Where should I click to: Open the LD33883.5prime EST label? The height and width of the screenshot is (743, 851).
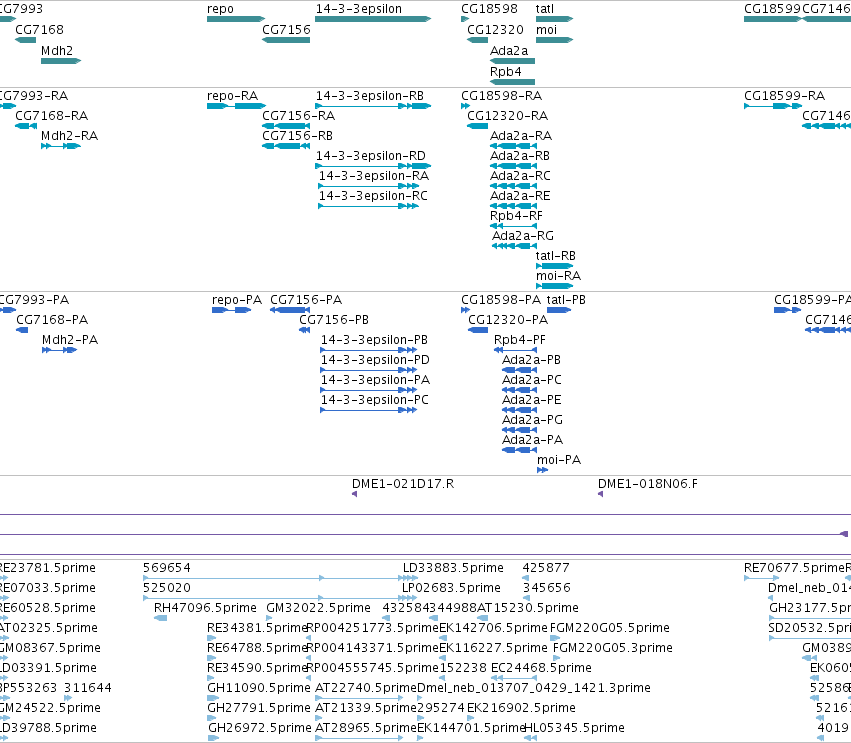point(453,568)
